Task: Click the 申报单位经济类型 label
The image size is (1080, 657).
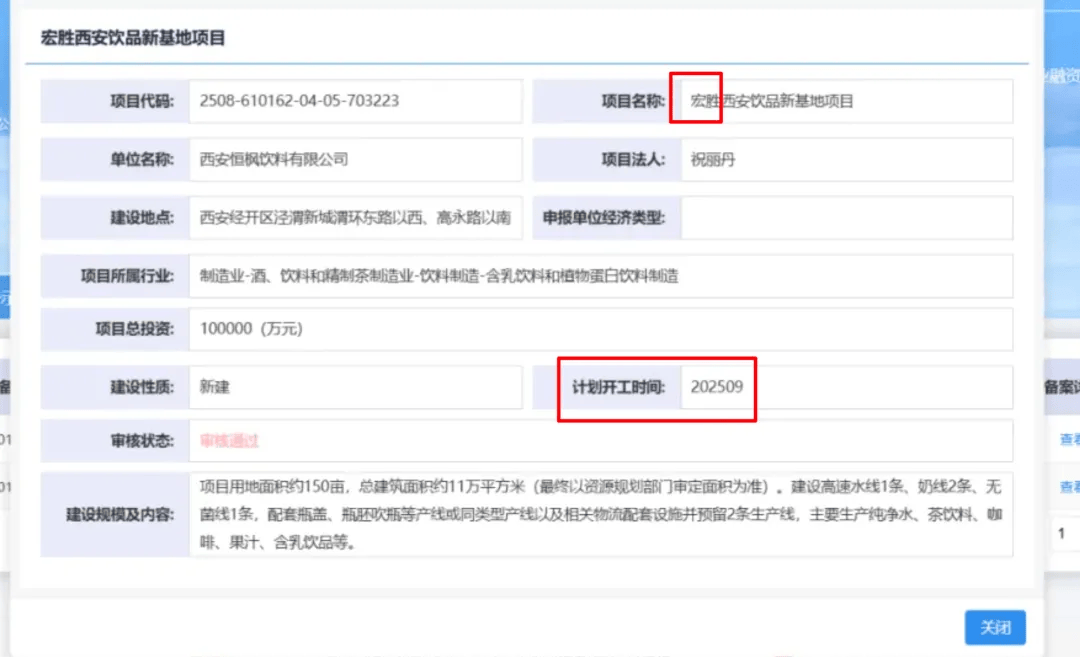Action: [604, 218]
